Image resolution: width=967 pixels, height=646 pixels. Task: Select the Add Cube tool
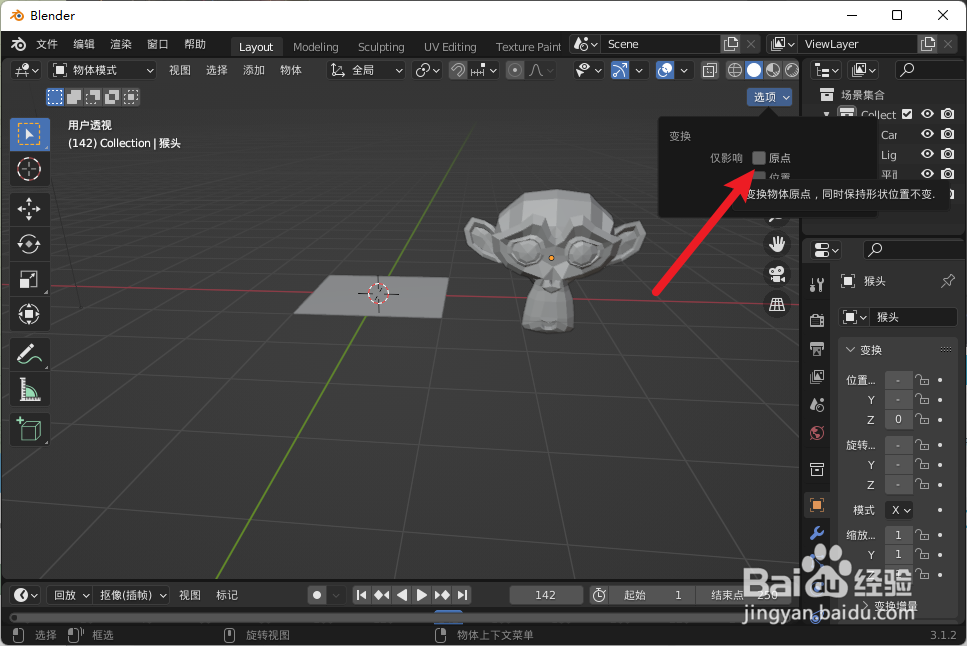point(29,429)
